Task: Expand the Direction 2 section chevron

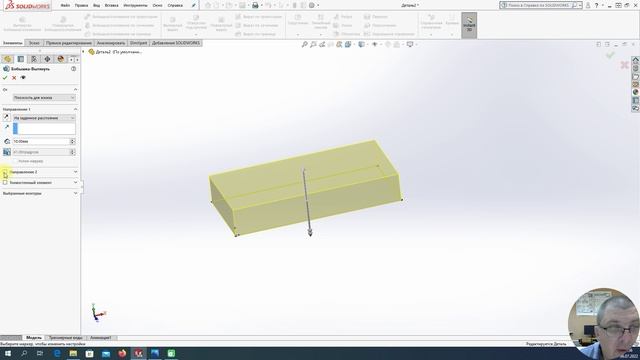Action: pyautogui.click(x=76, y=172)
